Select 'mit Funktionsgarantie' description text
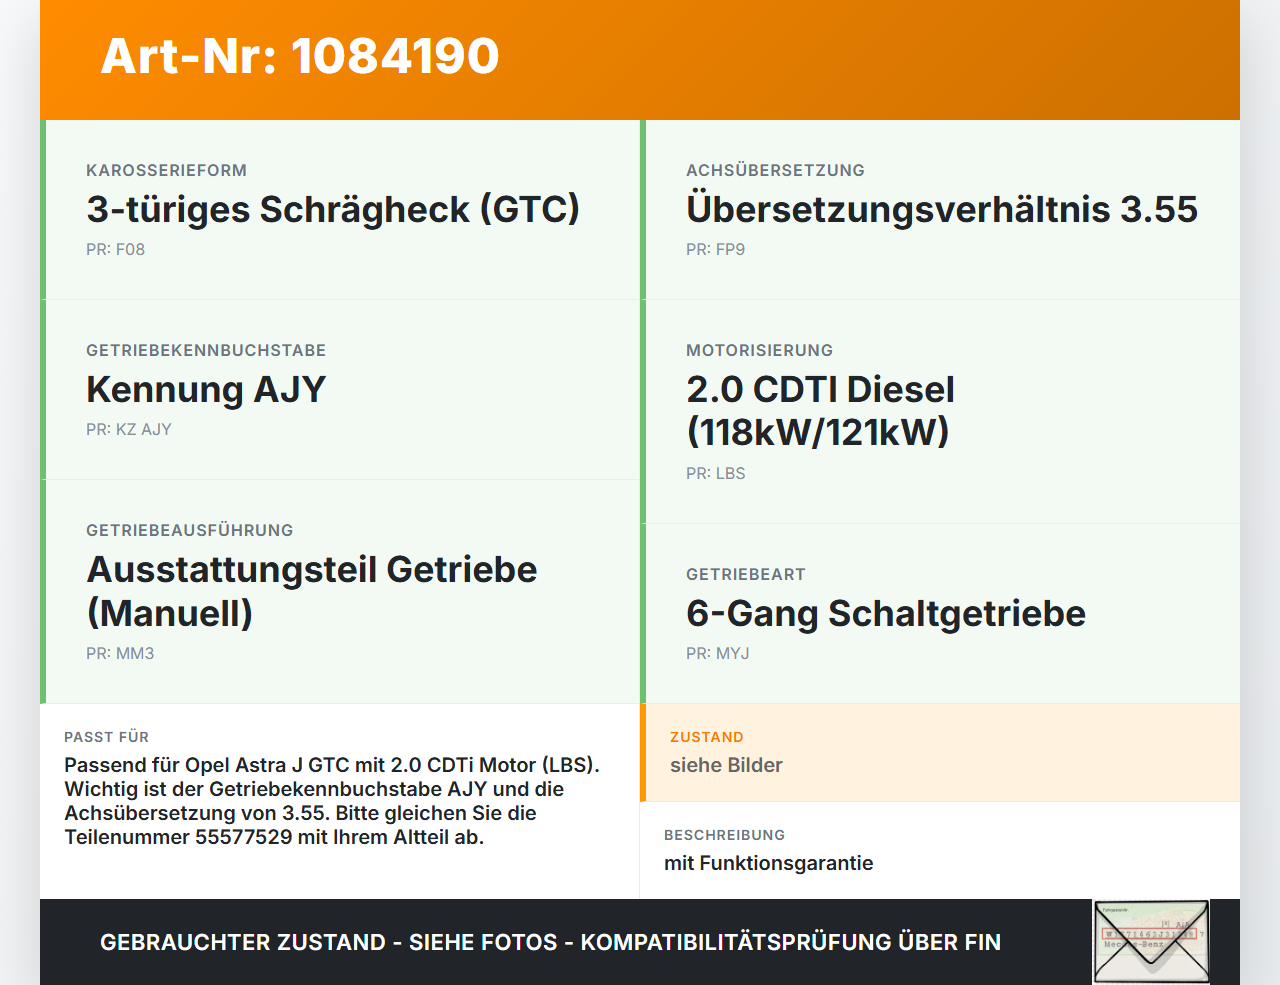 [768, 863]
